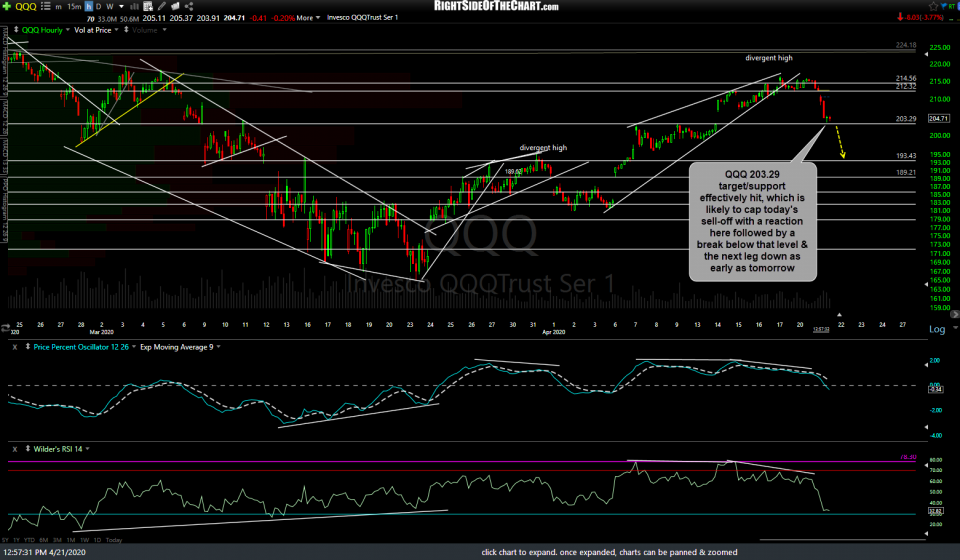This screenshot has height=560, width=960.
Task: Set range to Today
Action: [x=114, y=540]
